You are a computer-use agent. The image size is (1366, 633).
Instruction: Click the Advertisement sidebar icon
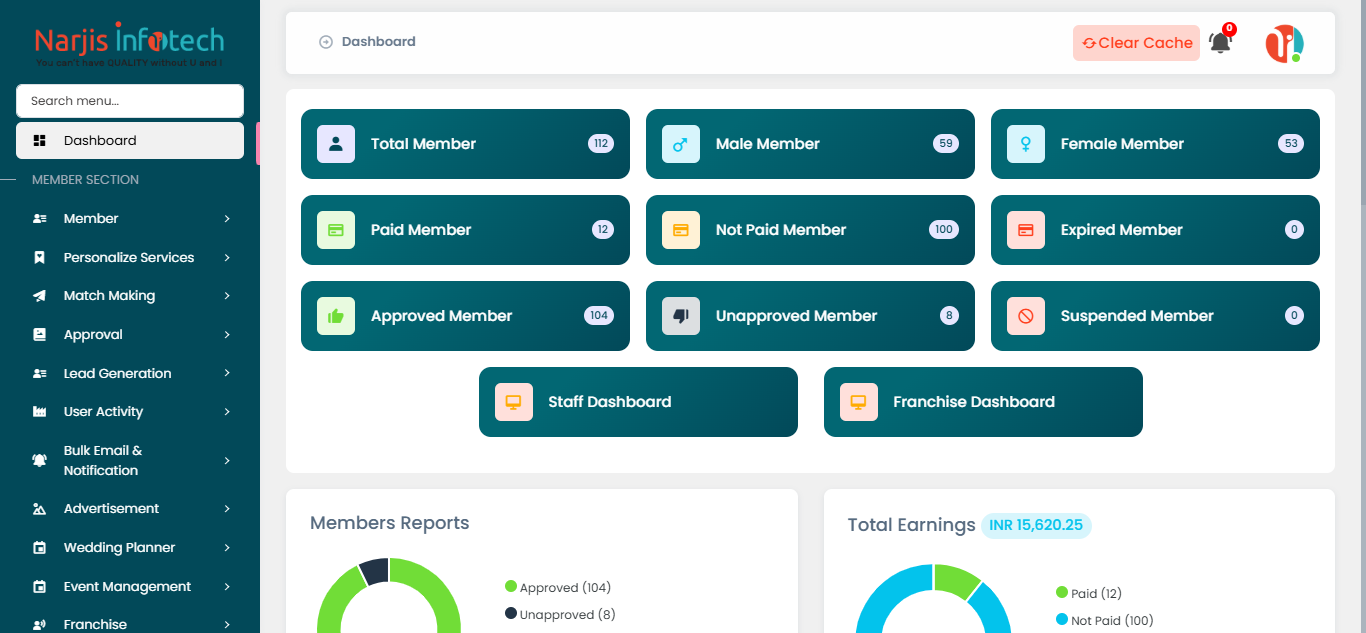pyautogui.click(x=40, y=509)
